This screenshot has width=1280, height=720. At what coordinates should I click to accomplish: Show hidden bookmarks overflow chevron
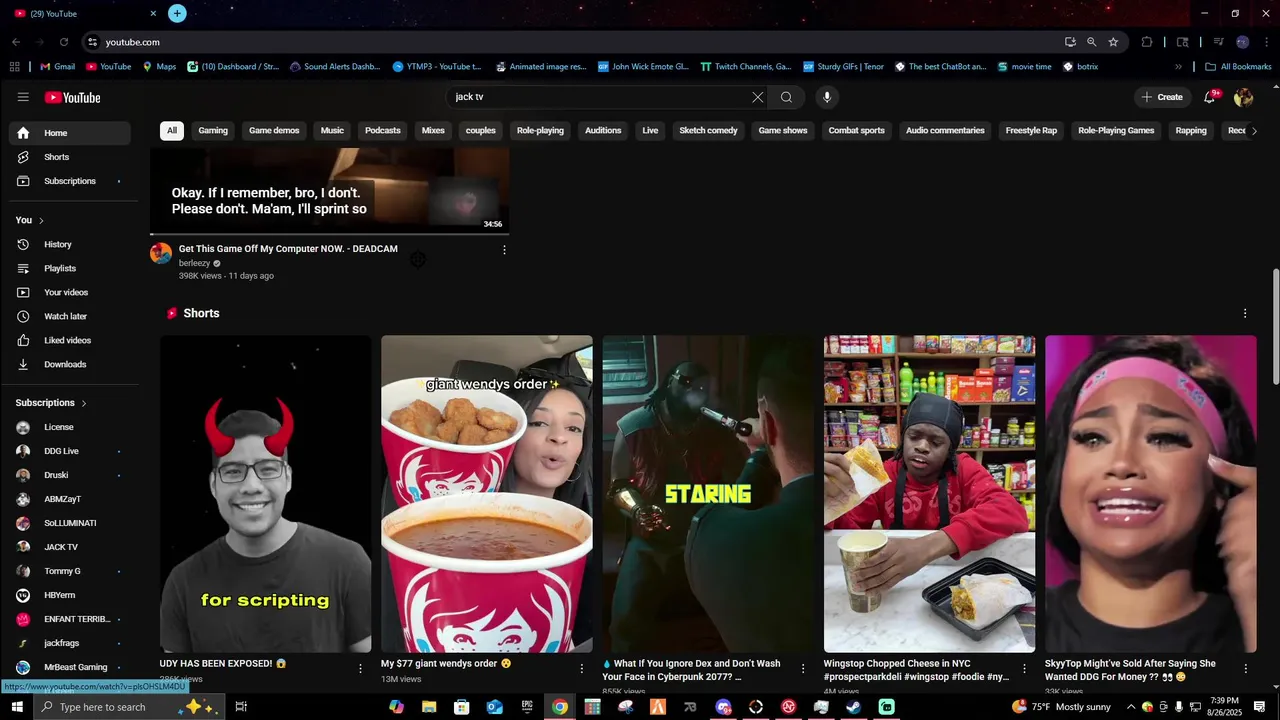(x=1178, y=67)
